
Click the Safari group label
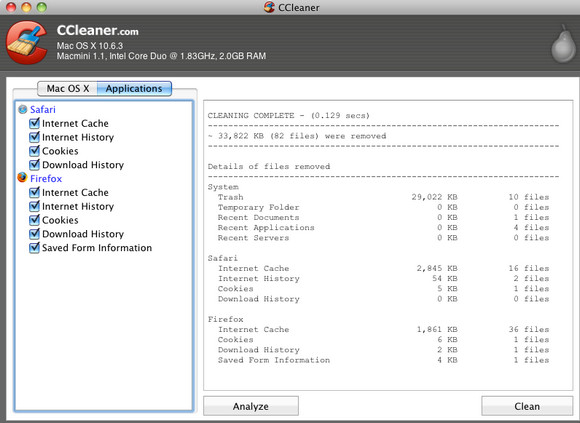(x=43, y=109)
